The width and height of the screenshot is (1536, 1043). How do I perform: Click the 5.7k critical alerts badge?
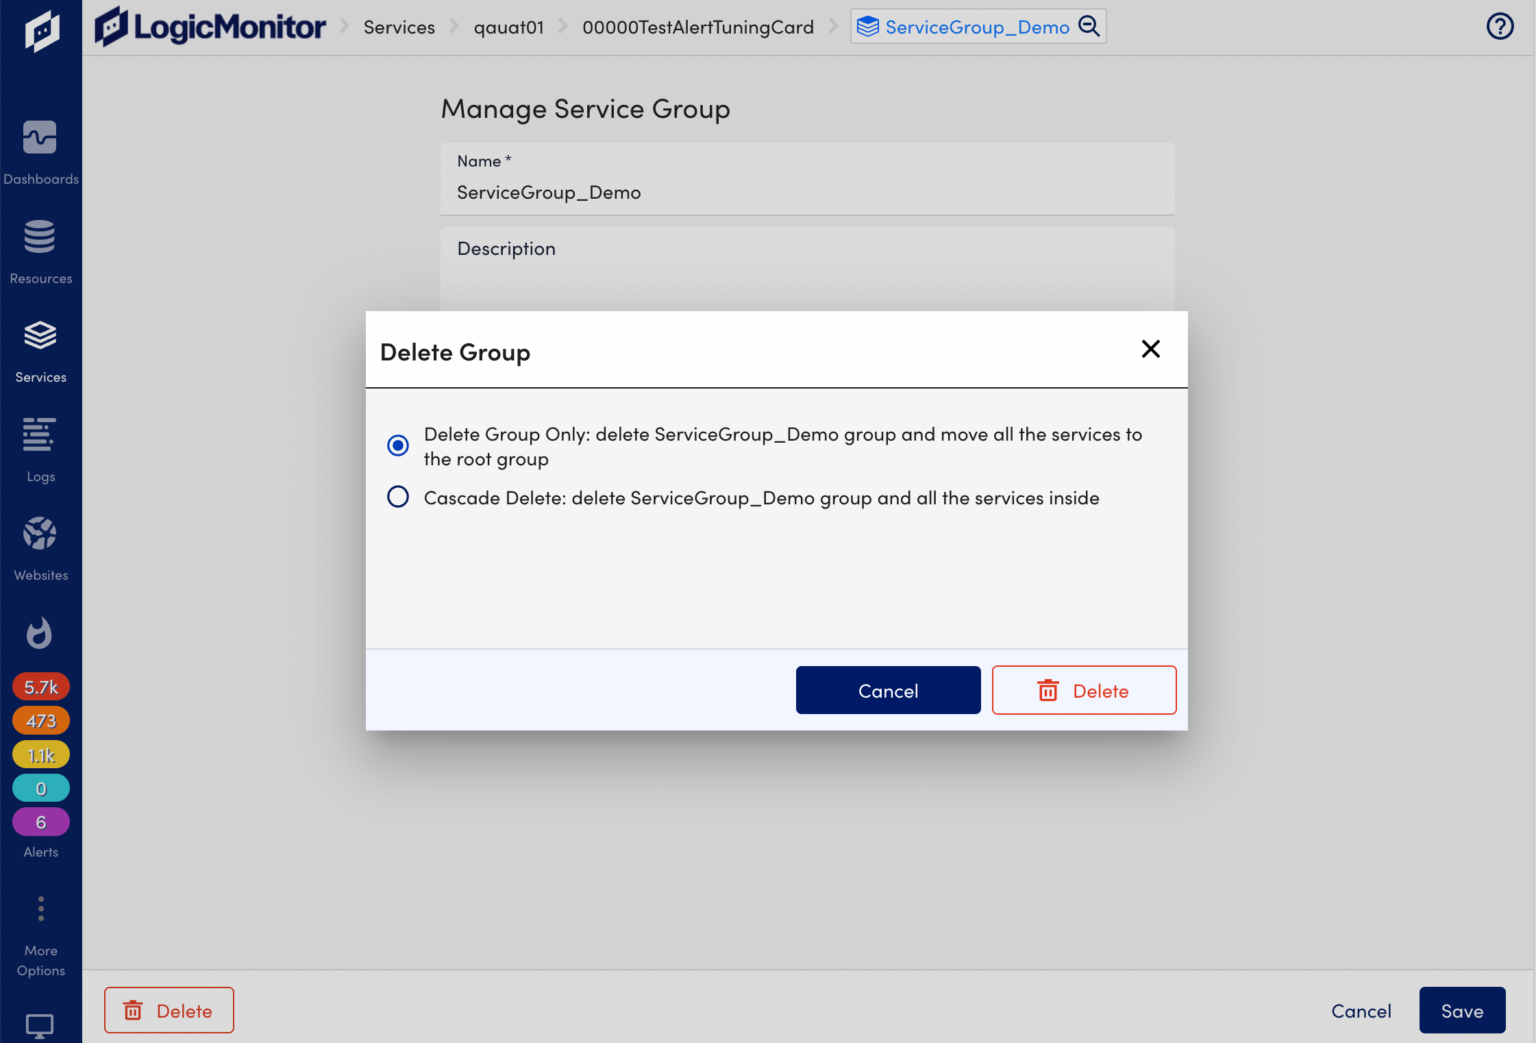(x=41, y=687)
